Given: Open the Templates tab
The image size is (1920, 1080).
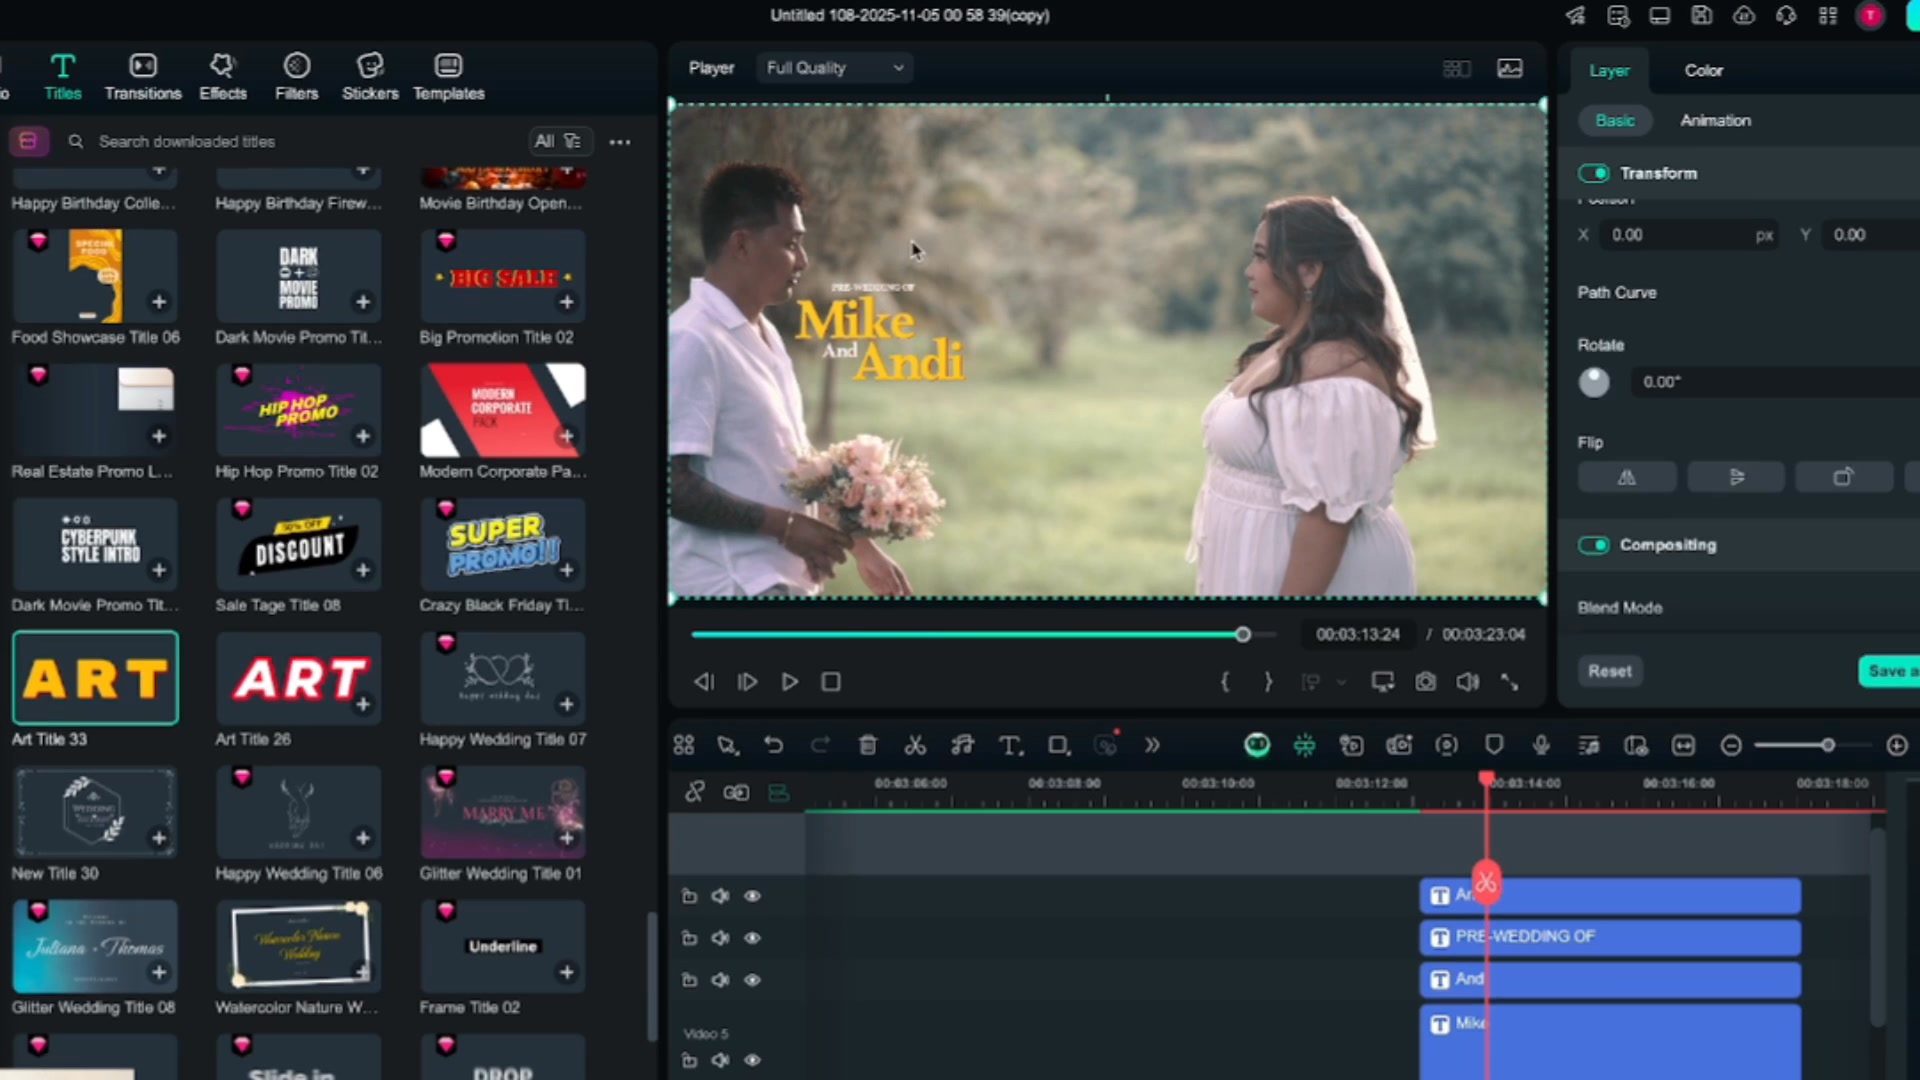Looking at the screenshot, I should [x=448, y=77].
